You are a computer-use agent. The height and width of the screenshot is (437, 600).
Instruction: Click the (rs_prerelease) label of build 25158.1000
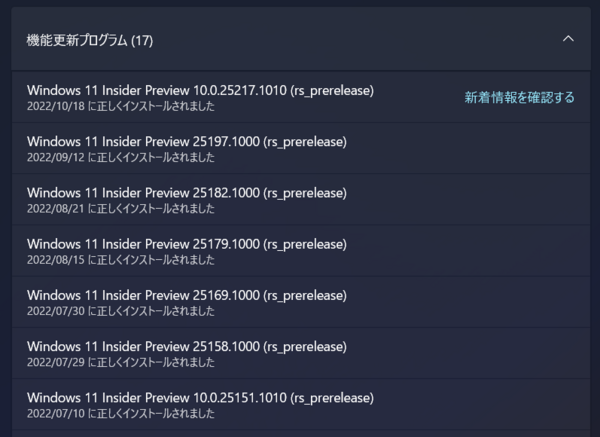[304, 346]
